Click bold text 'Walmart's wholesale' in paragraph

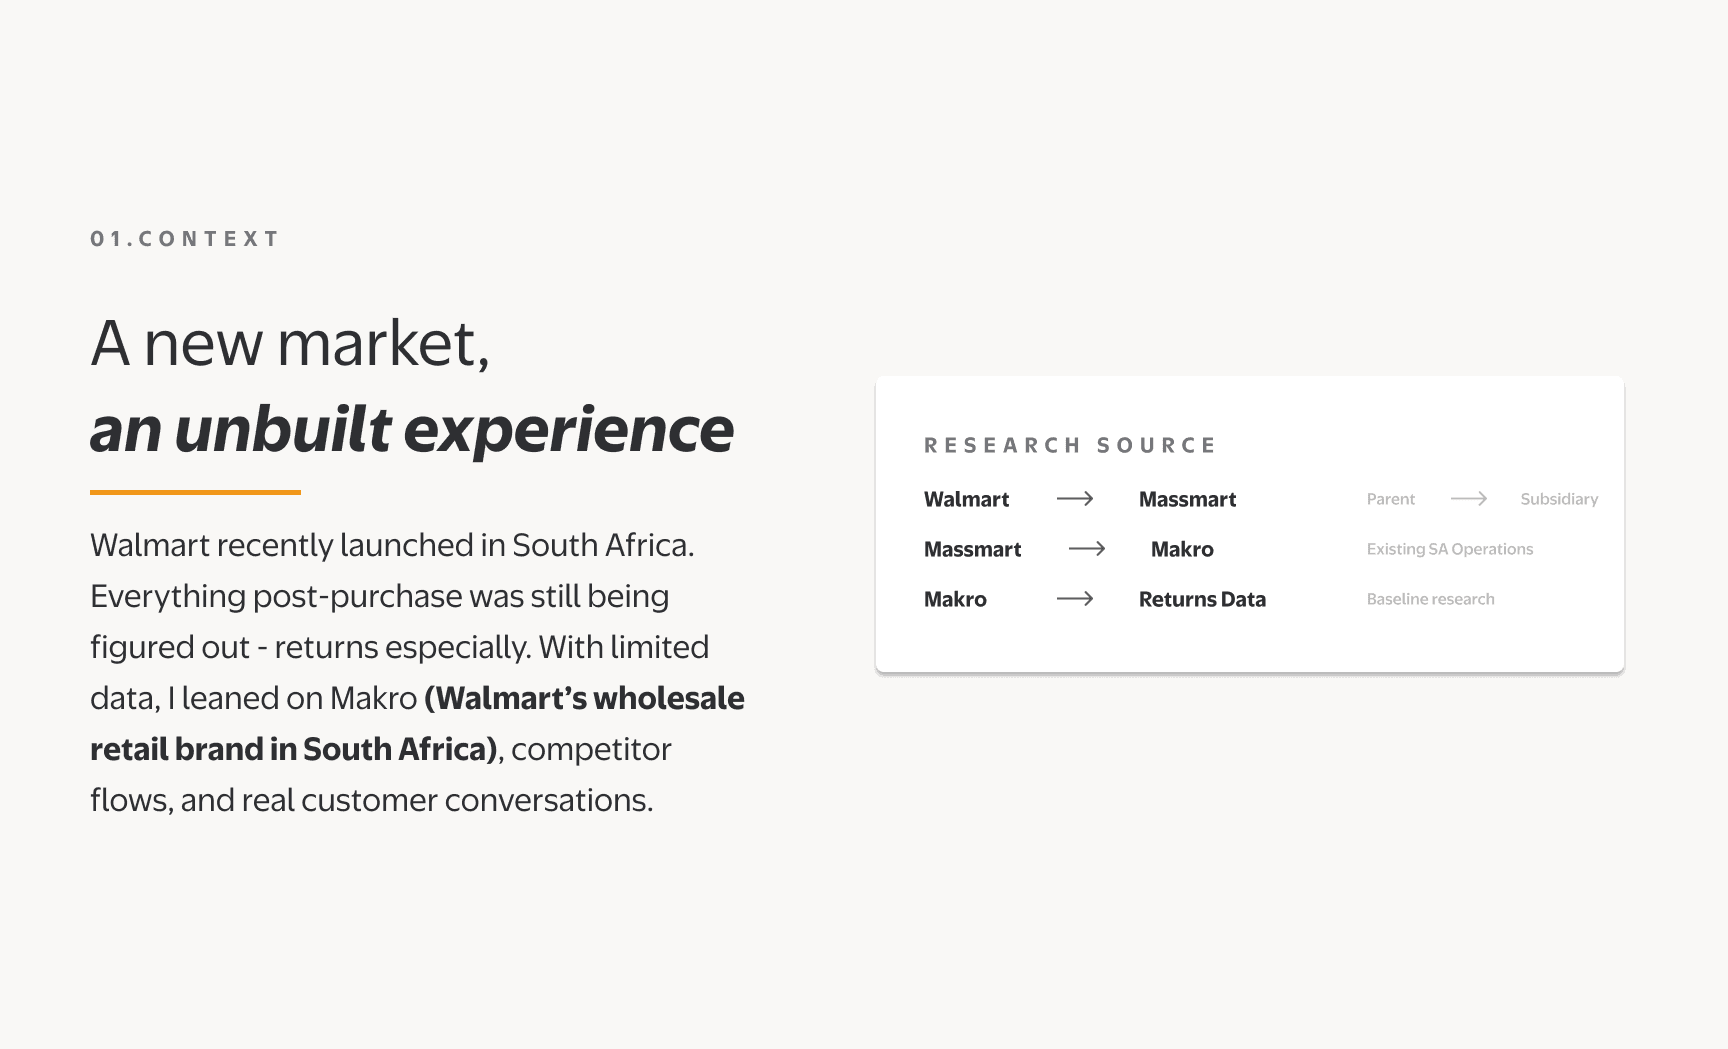tap(585, 698)
